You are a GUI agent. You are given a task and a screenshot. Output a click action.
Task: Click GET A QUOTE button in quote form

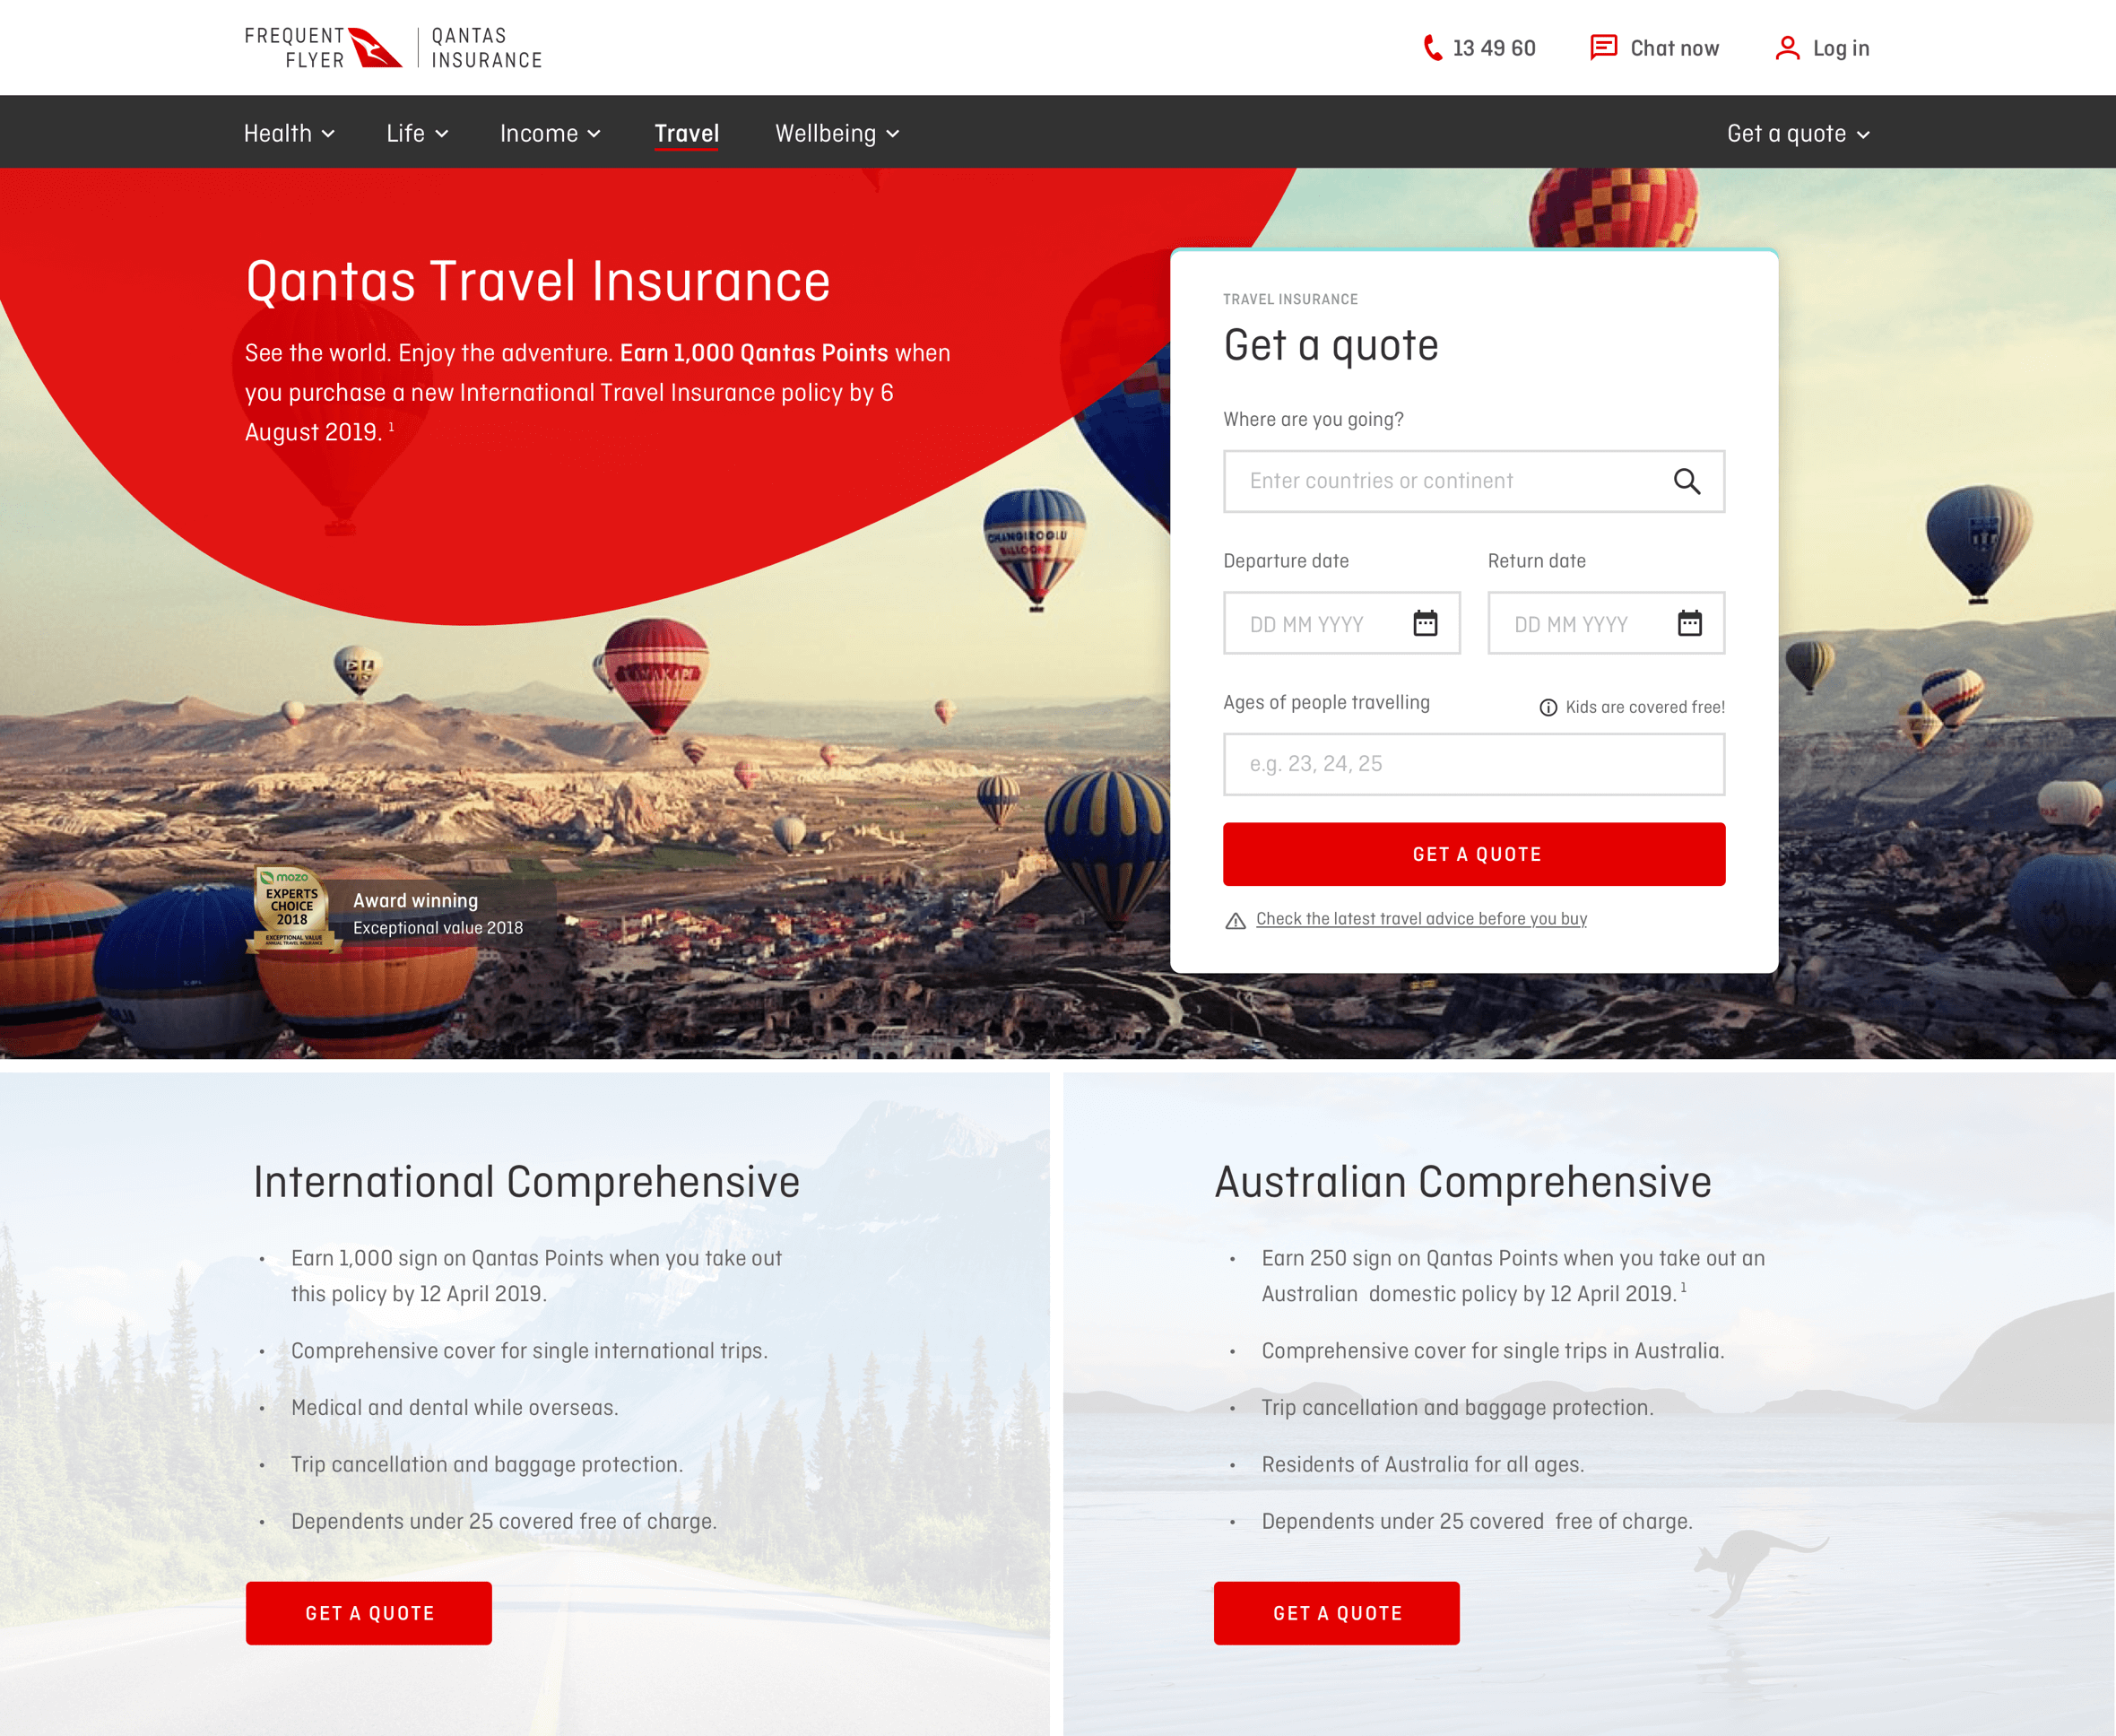[1473, 854]
